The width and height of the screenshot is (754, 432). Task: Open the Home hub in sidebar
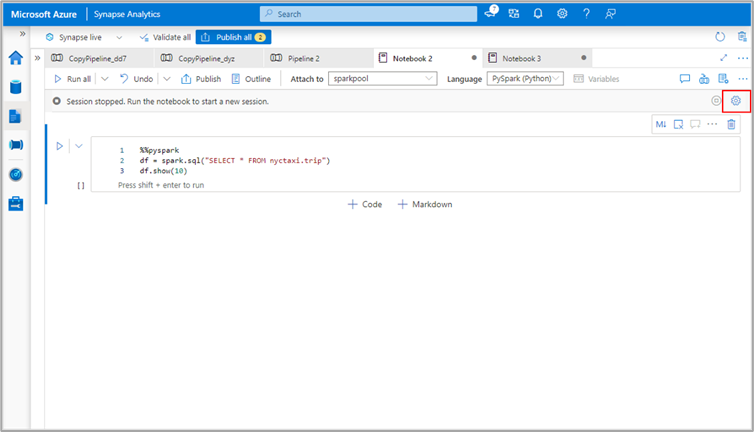pos(16,58)
